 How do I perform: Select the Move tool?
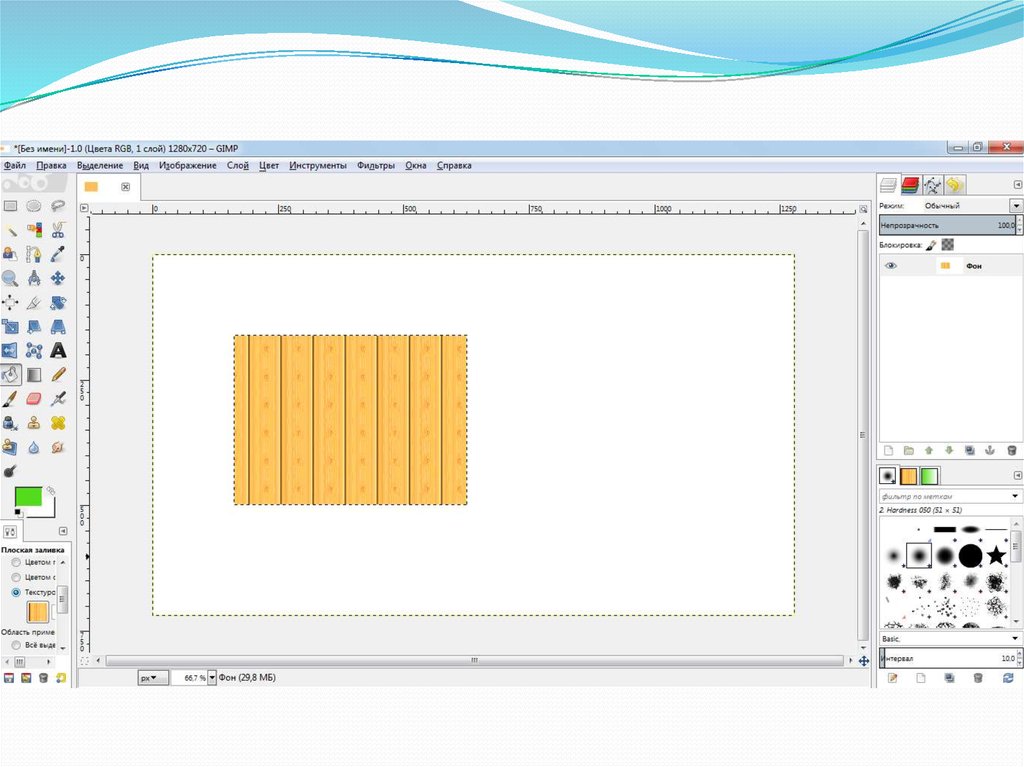tap(58, 278)
